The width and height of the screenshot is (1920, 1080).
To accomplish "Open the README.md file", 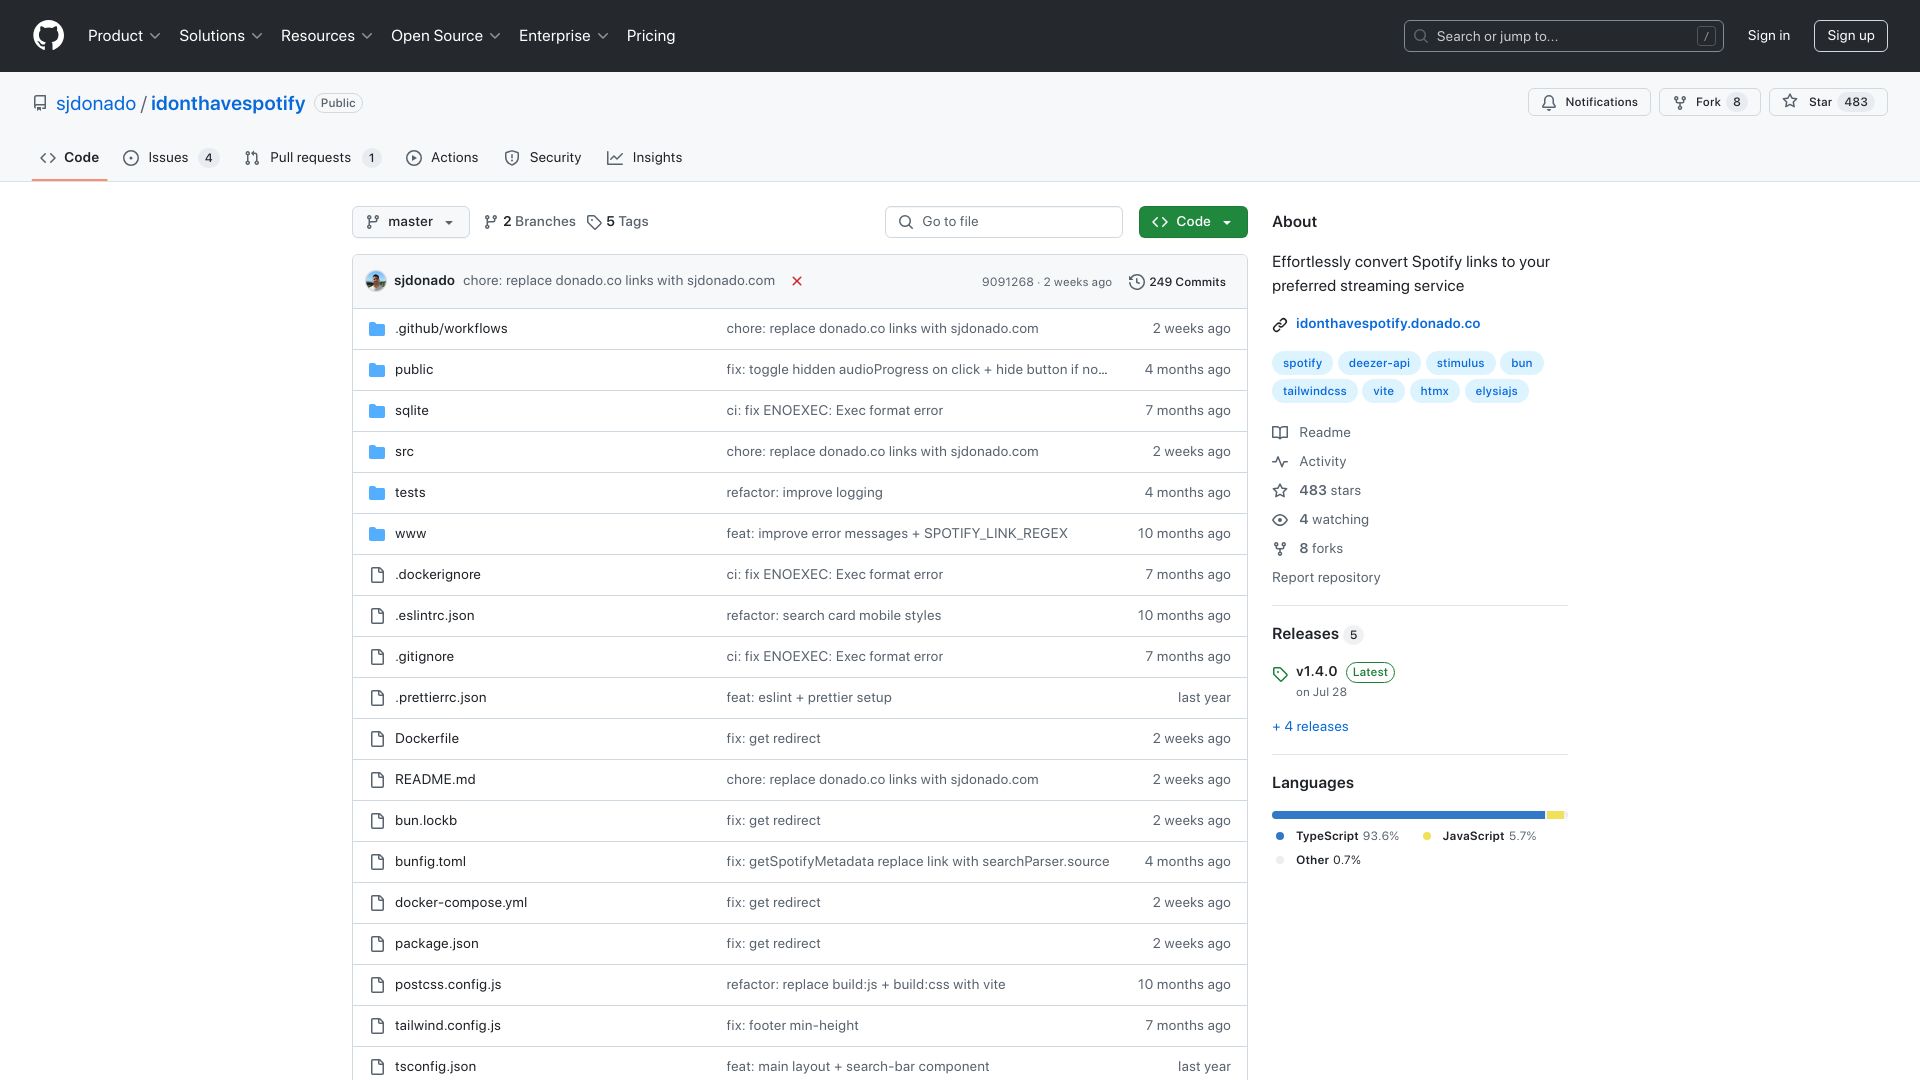I will (x=435, y=780).
